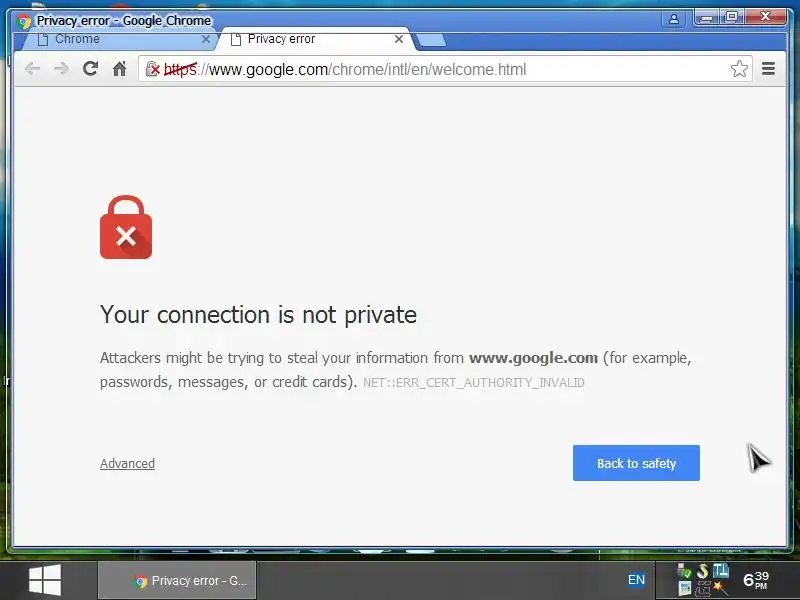Switch to the Chrome tab
Viewport: 800px width, 600px height.
coord(116,39)
